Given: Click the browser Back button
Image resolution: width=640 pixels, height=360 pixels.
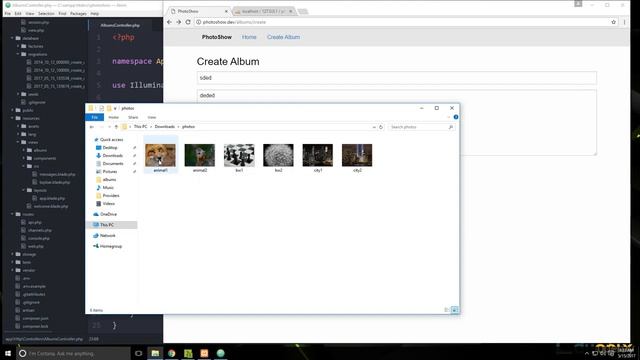Looking at the screenshot, I should pos(169,22).
